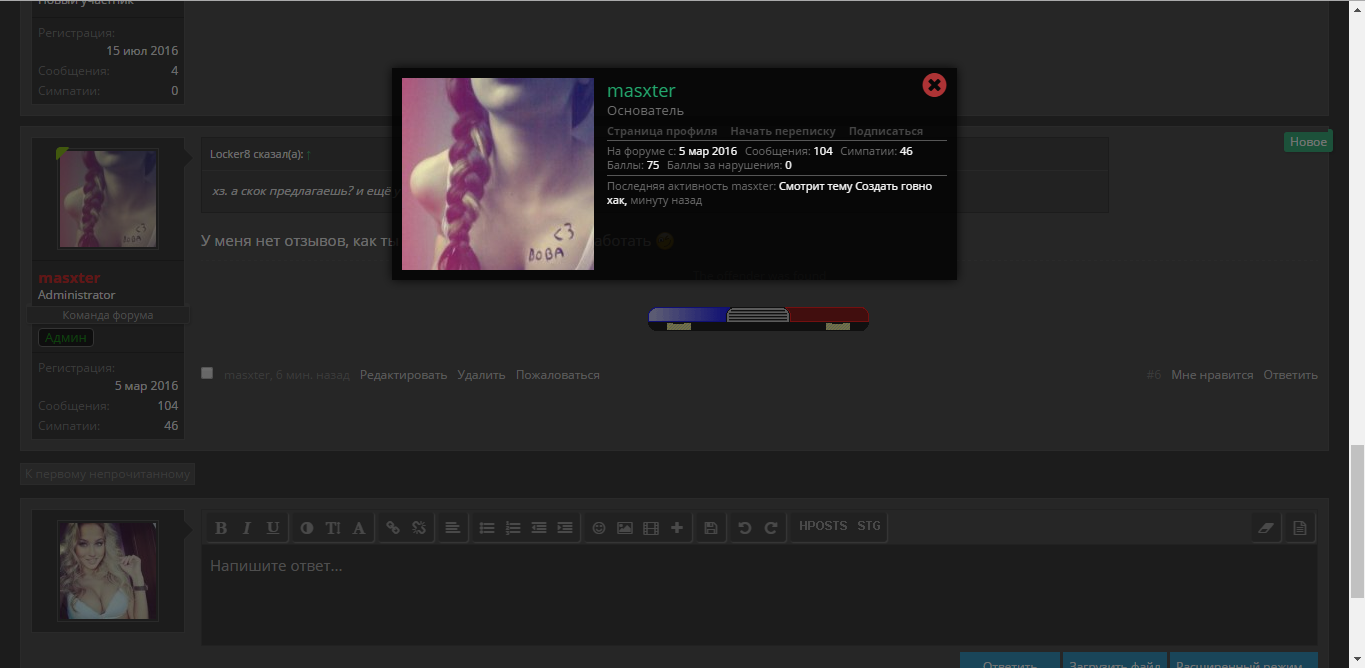This screenshot has width=1365, height=668.
Task: Open the text alignment options
Action: [453, 528]
